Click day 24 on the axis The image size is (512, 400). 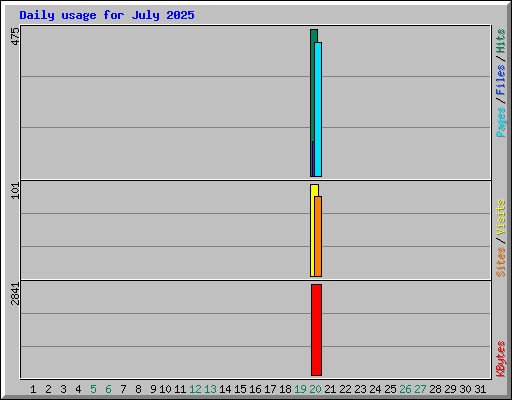pos(375,389)
